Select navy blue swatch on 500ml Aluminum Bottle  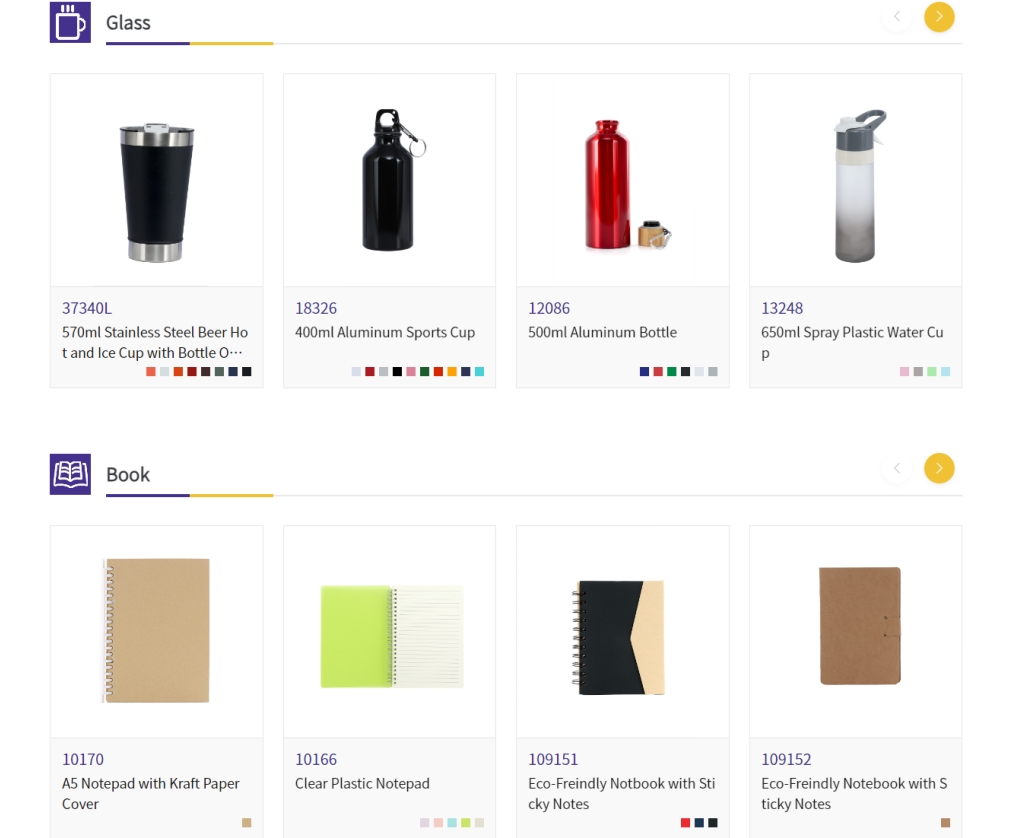pos(645,372)
